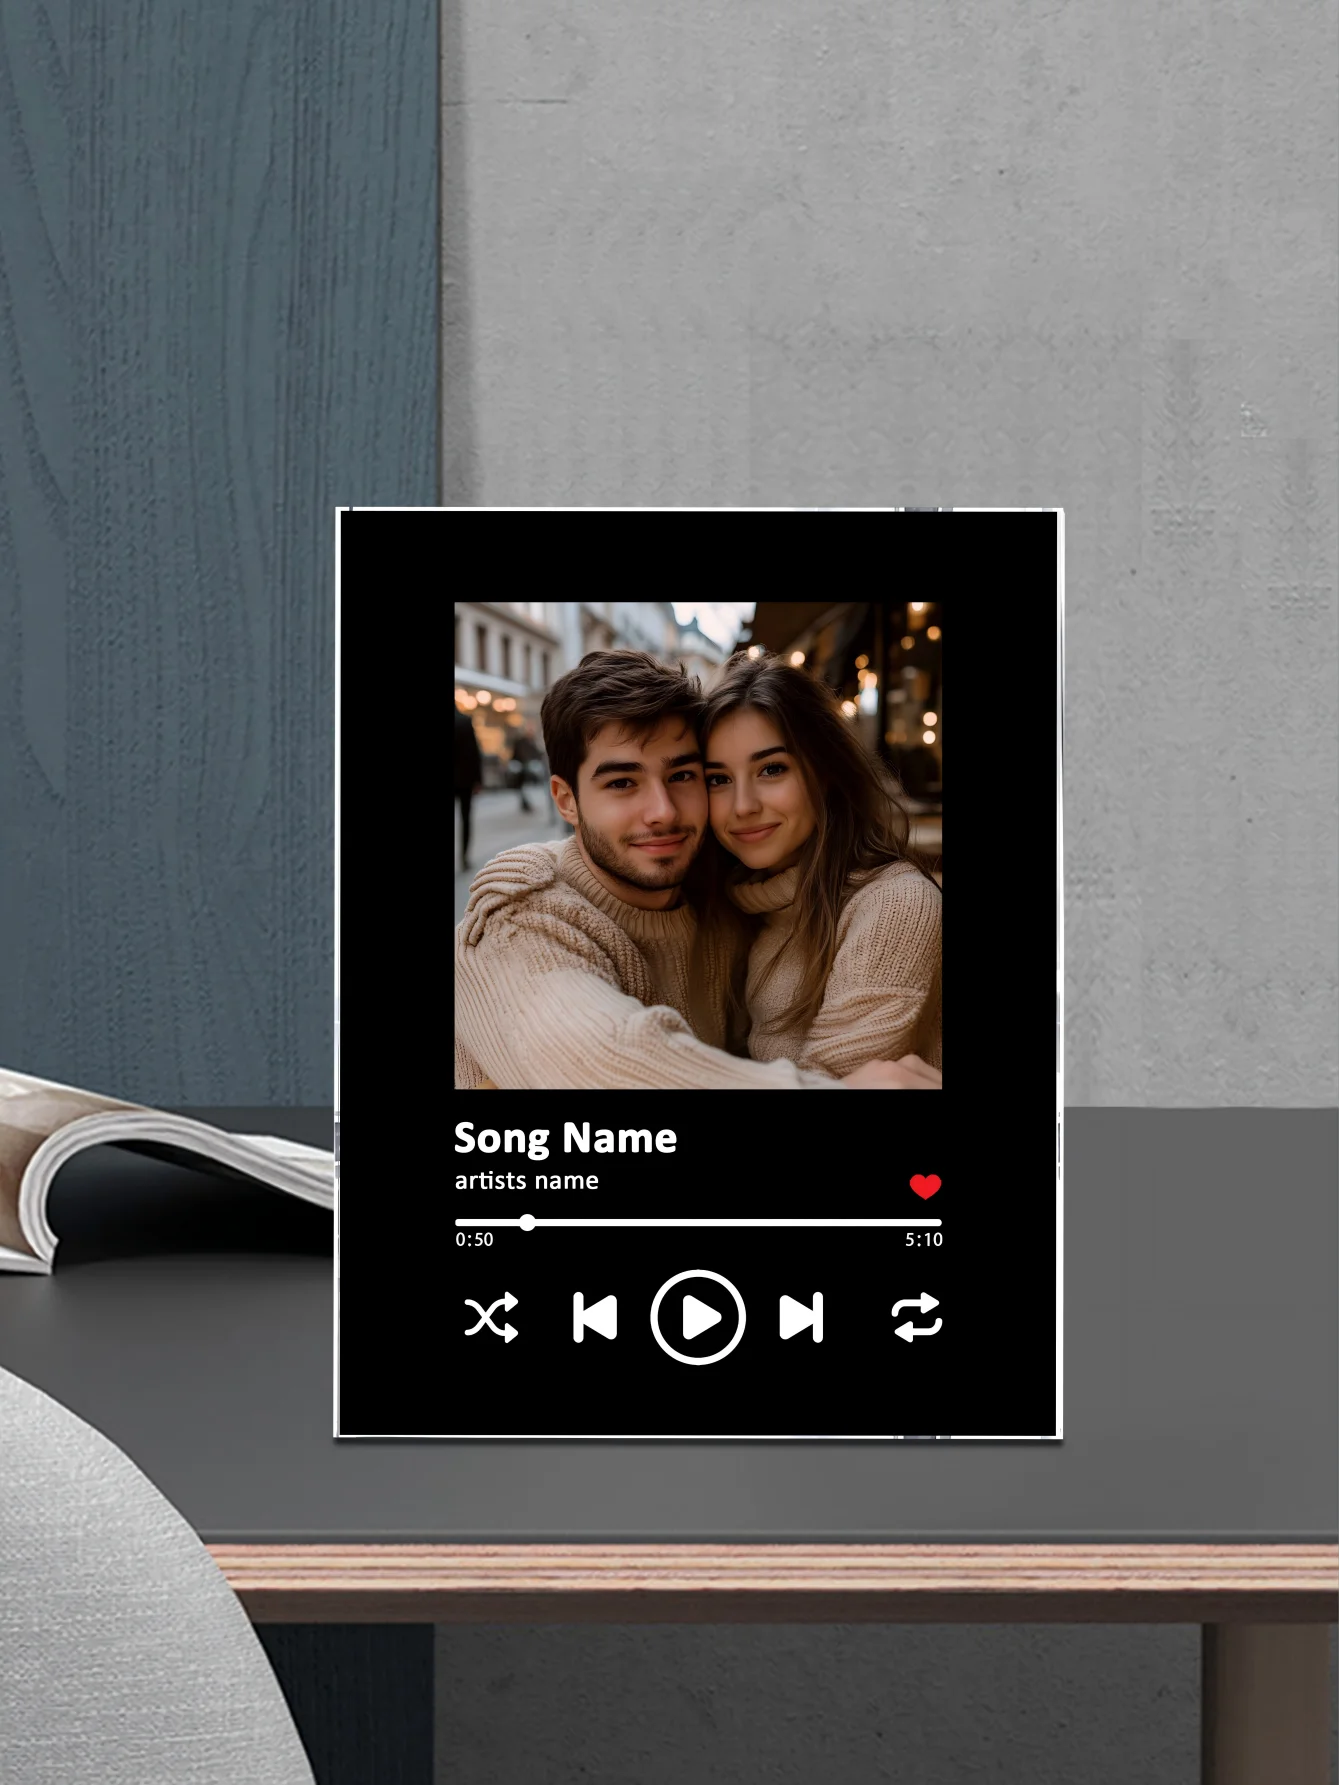Tap the red heart like icon

pos(925,1186)
